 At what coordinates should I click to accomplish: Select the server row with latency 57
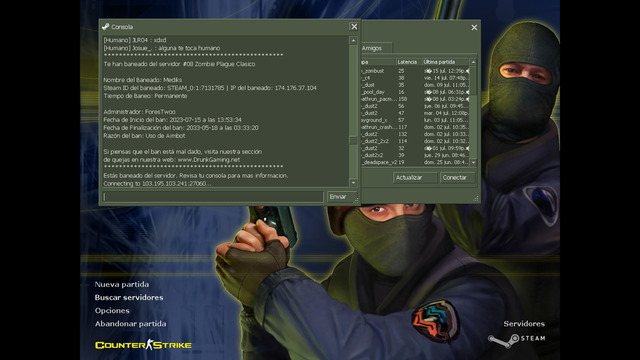(415, 120)
